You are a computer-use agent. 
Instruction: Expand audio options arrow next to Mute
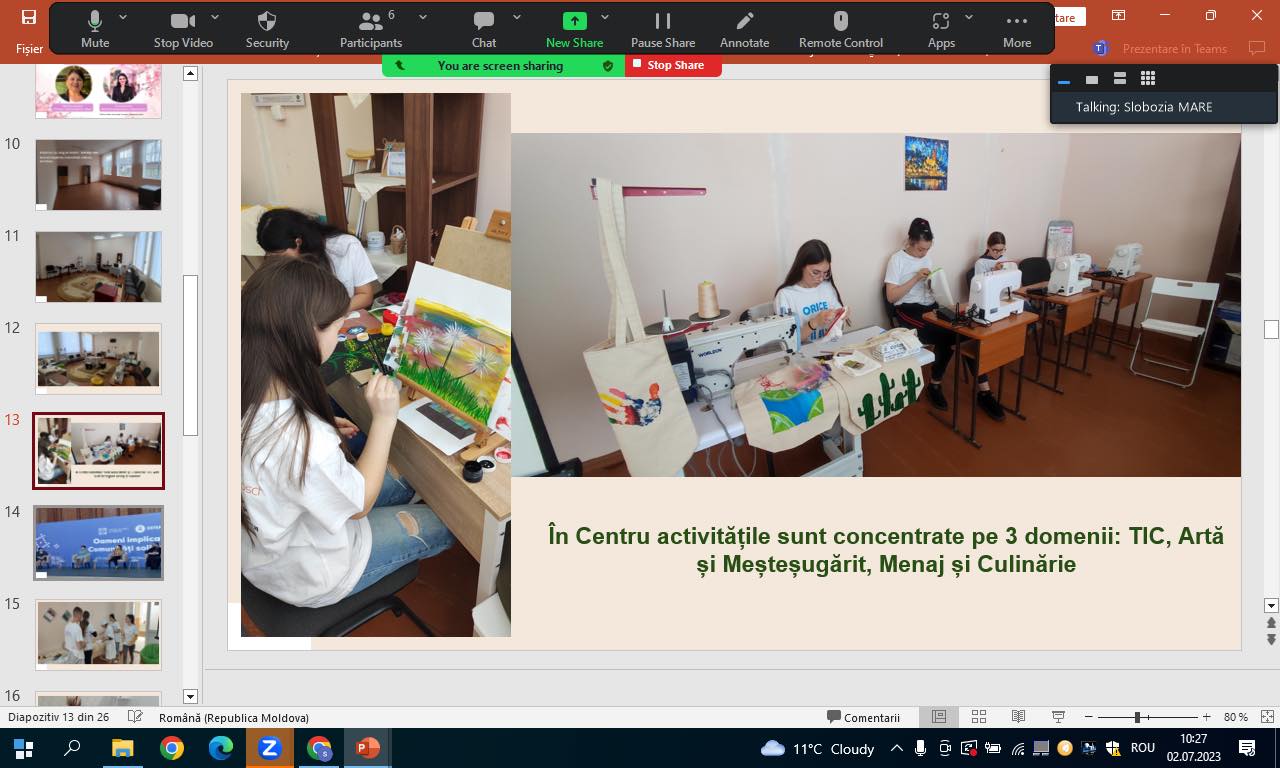pos(123,17)
